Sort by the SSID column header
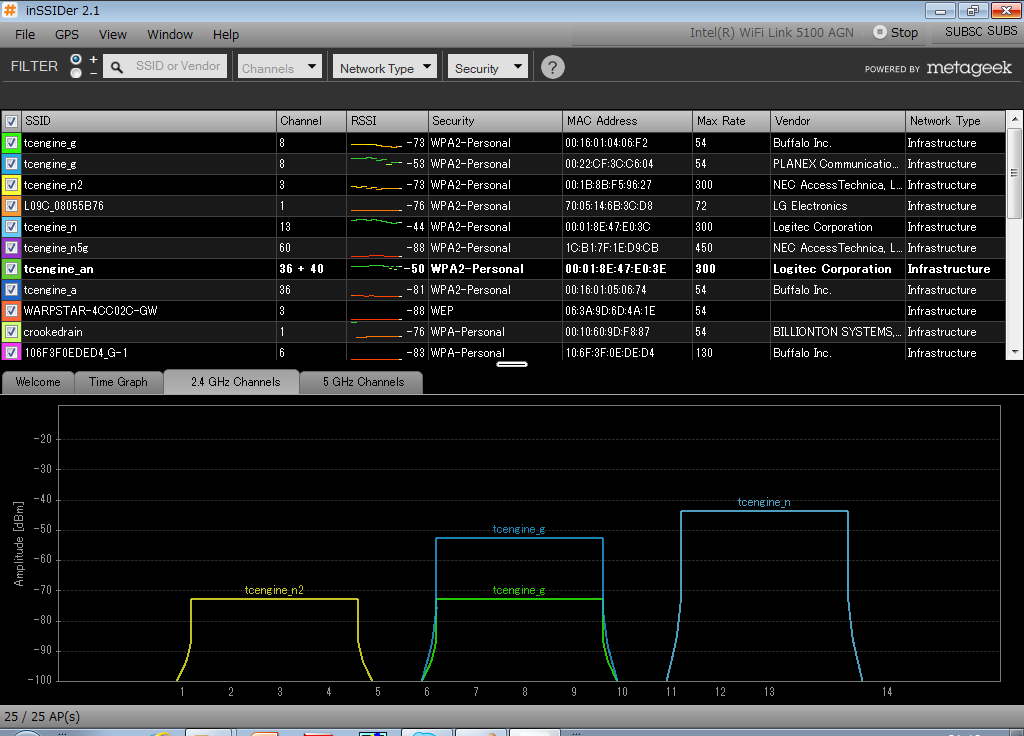 pos(149,121)
